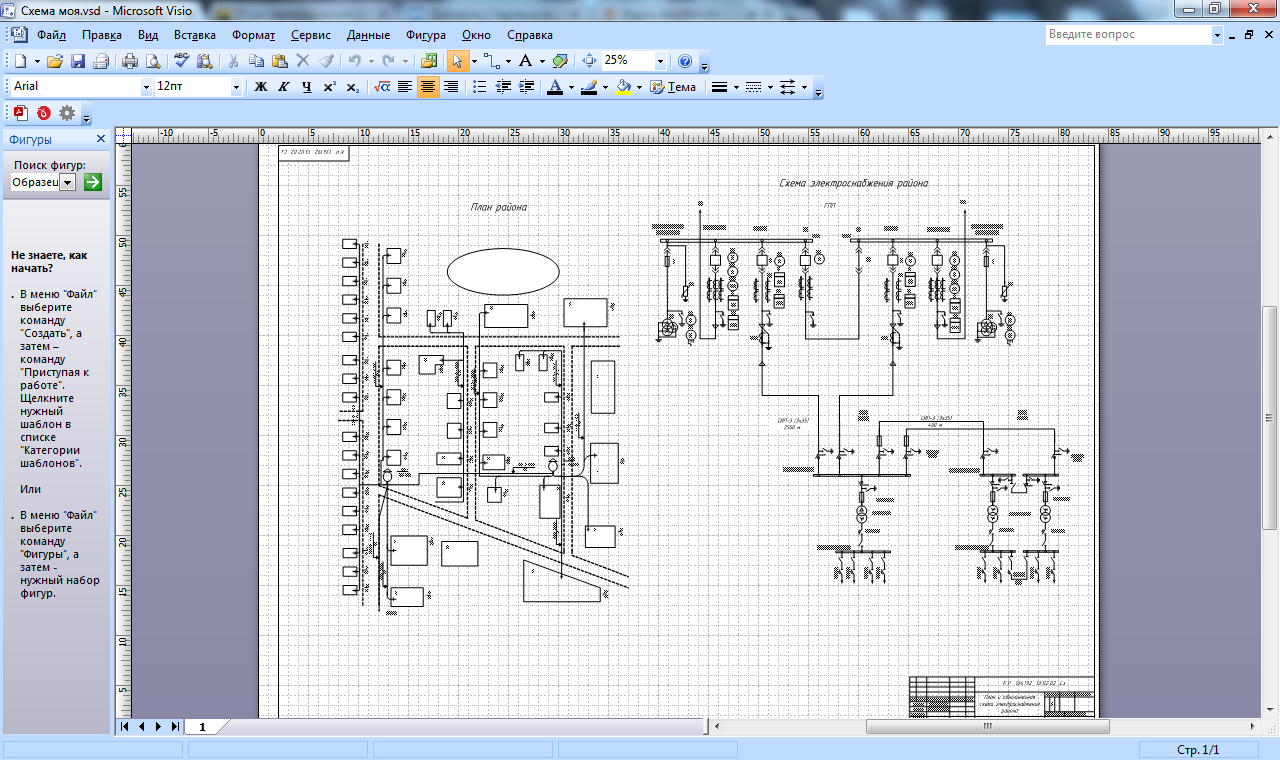The width and height of the screenshot is (1280, 760).
Task: Open the drawing tools icon
Action: [560, 61]
